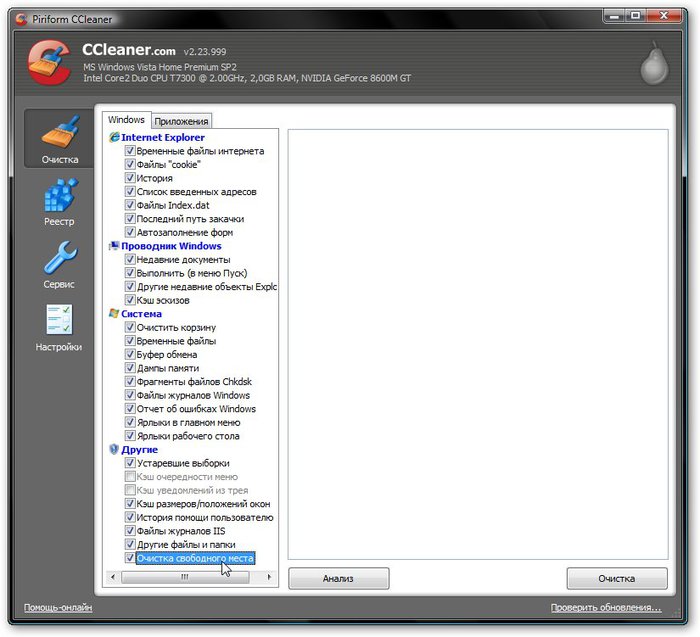Close the CCleaner window

pos(664,16)
